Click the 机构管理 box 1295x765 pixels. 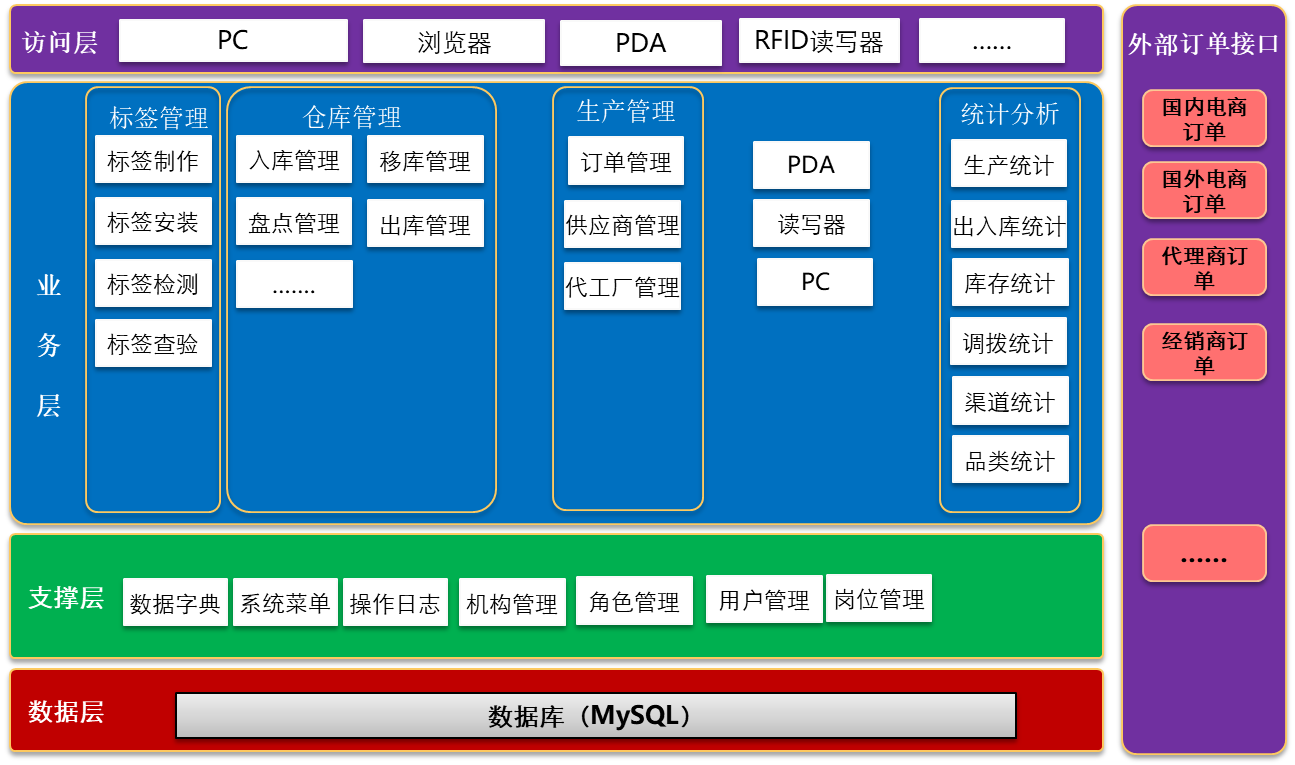point(512,603)
